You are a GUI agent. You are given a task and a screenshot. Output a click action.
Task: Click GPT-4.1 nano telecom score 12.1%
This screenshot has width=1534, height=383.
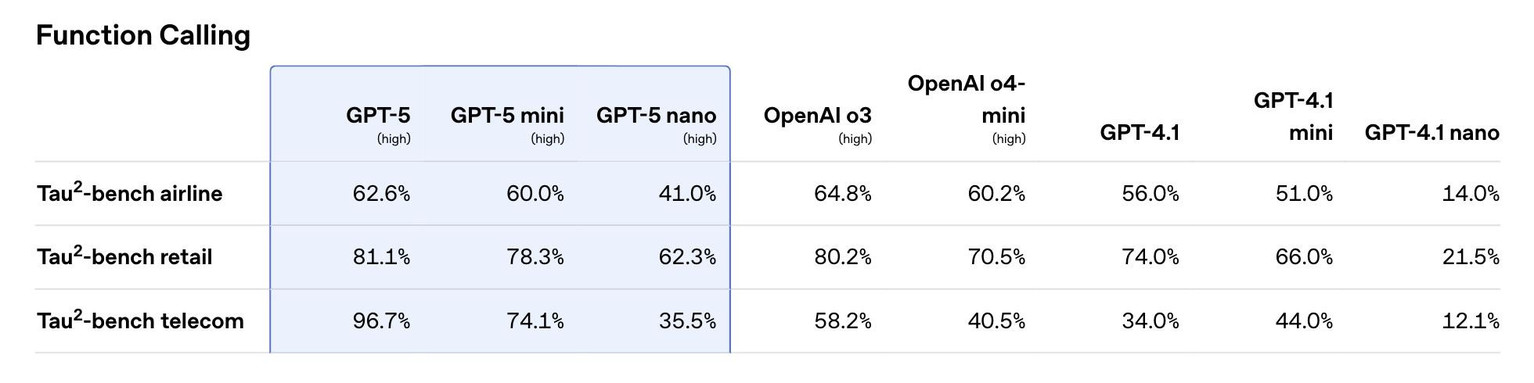(1472, 321)
